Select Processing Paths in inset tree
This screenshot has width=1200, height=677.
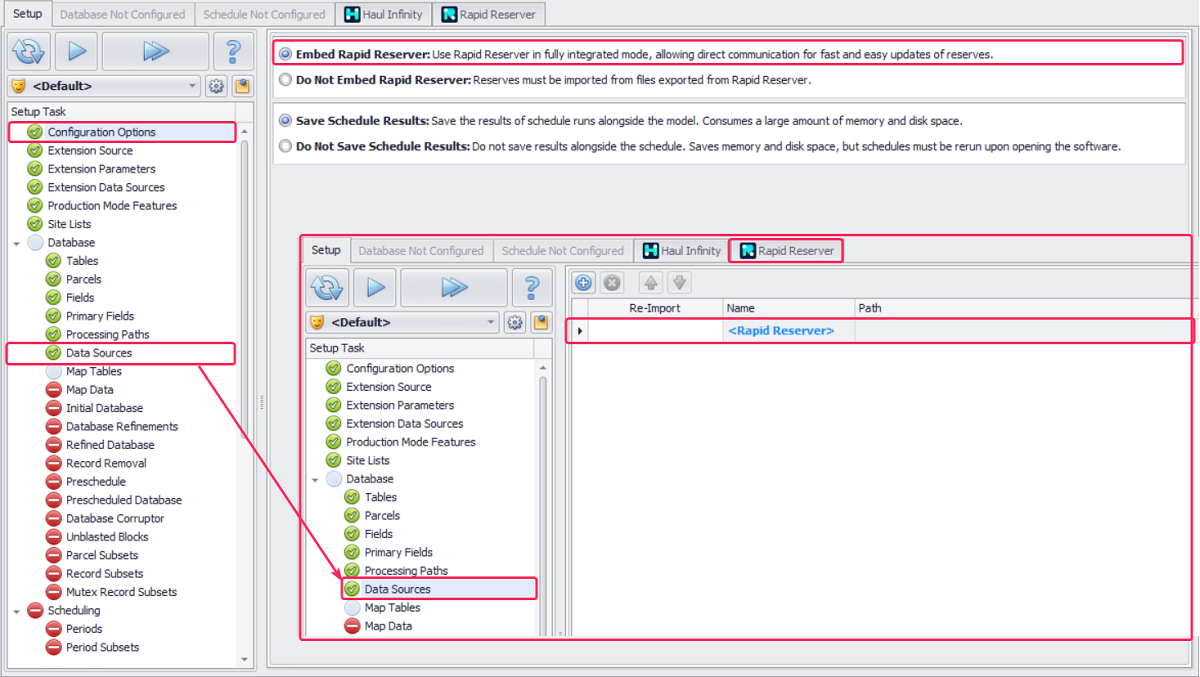pyautogui.click(x=406, y=571)
